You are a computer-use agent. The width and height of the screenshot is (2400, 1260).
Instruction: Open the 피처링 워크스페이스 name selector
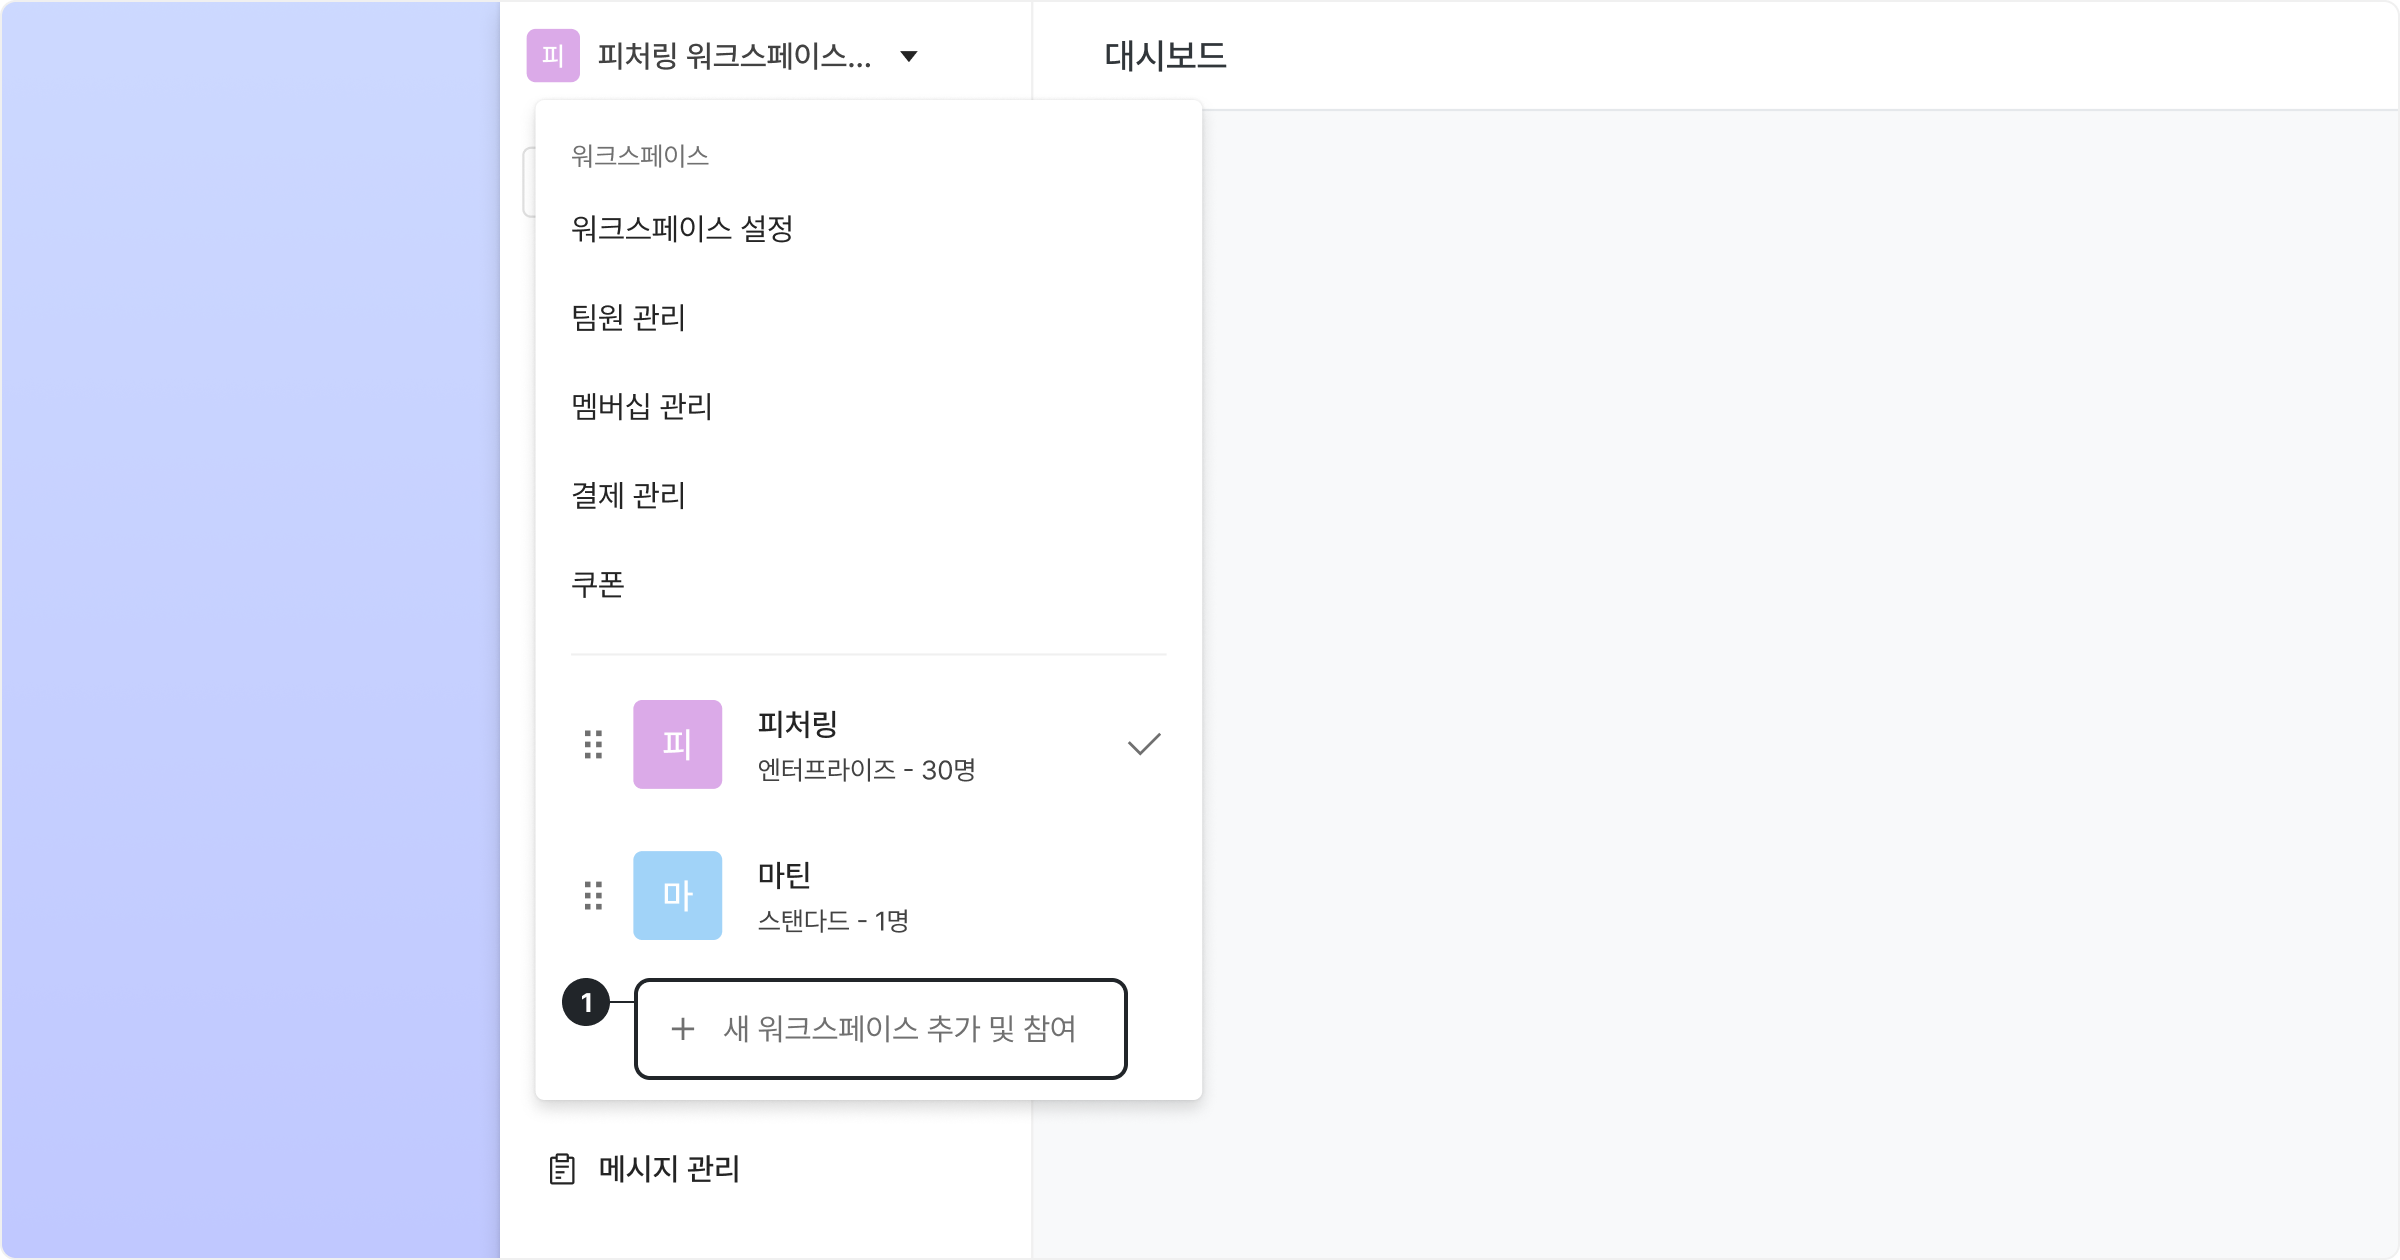coord(734,56)
